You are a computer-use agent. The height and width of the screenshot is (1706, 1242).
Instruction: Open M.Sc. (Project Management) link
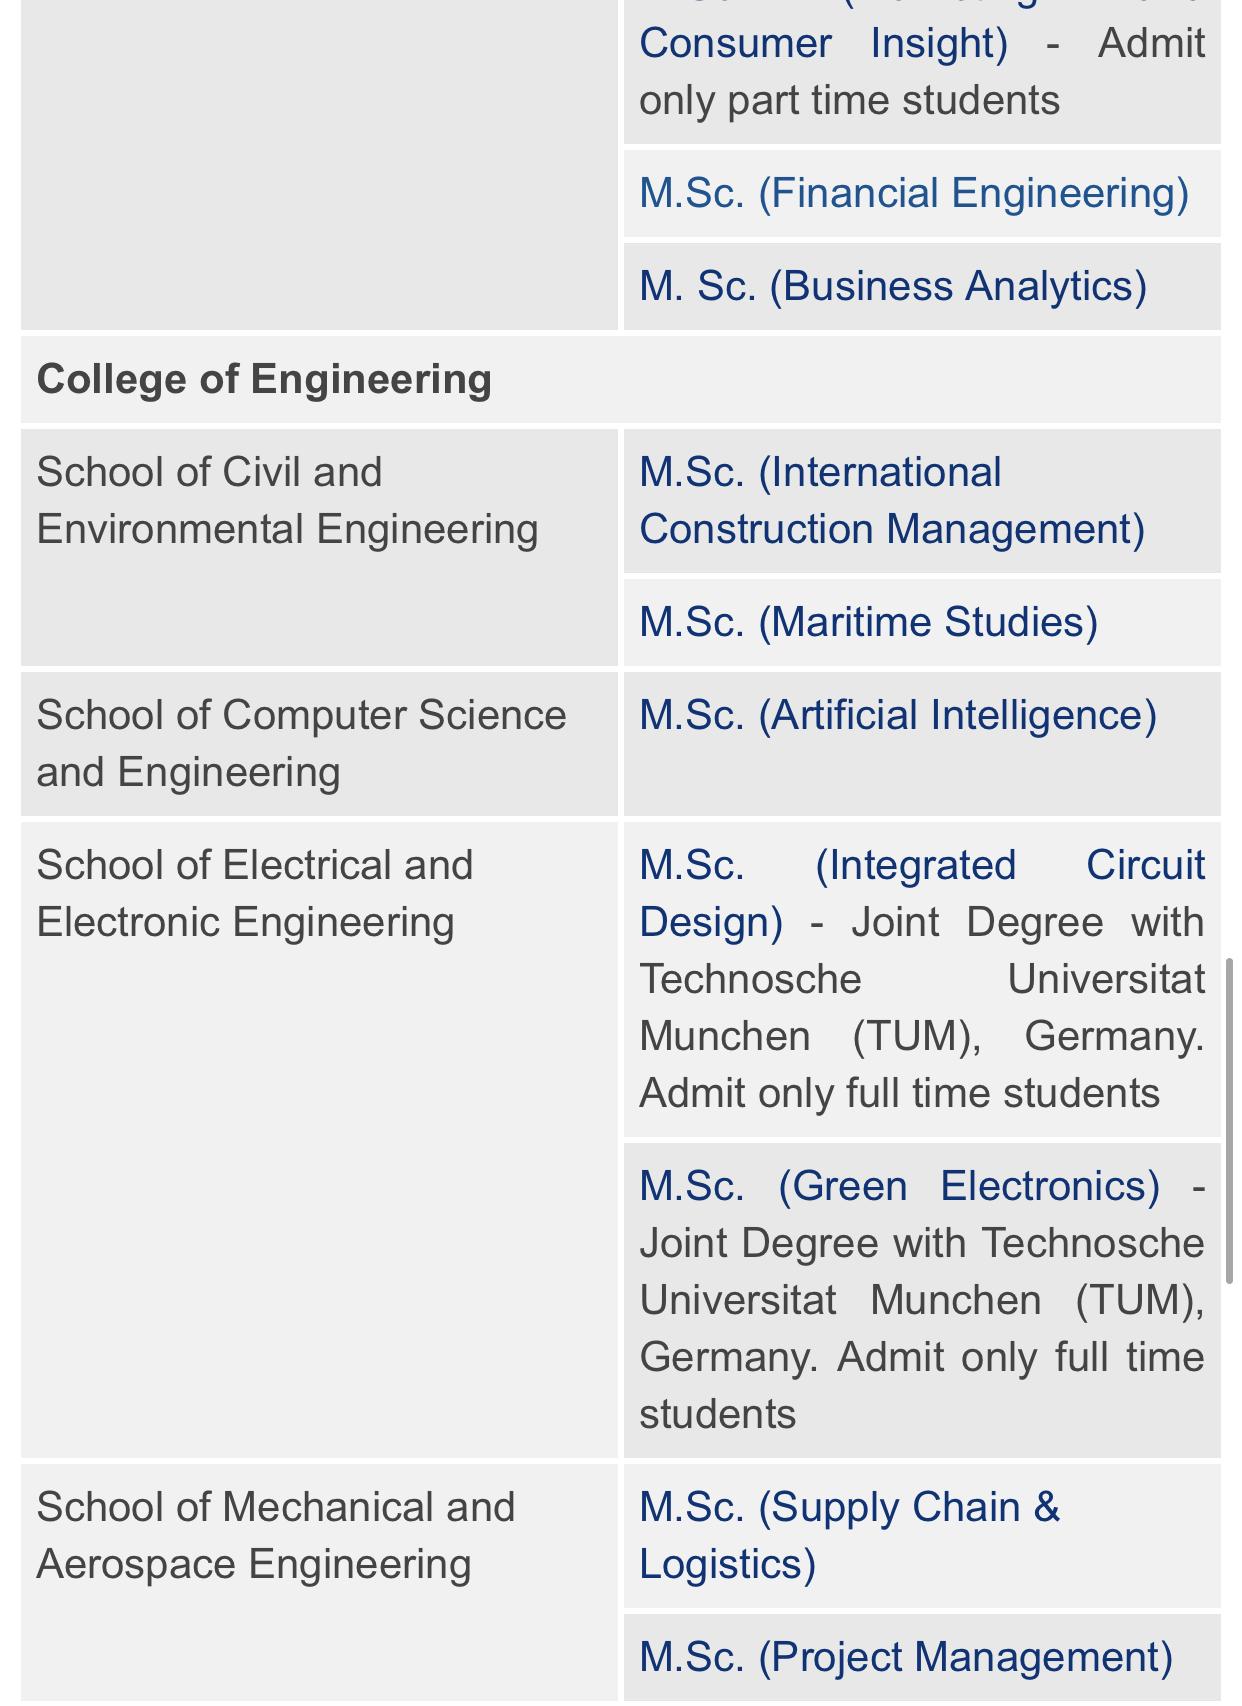(905, 1657)
